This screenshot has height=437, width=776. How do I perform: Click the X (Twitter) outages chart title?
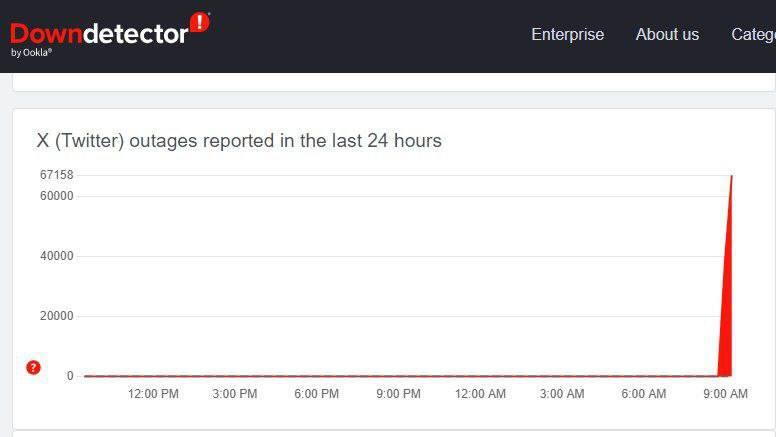point(239,141)
